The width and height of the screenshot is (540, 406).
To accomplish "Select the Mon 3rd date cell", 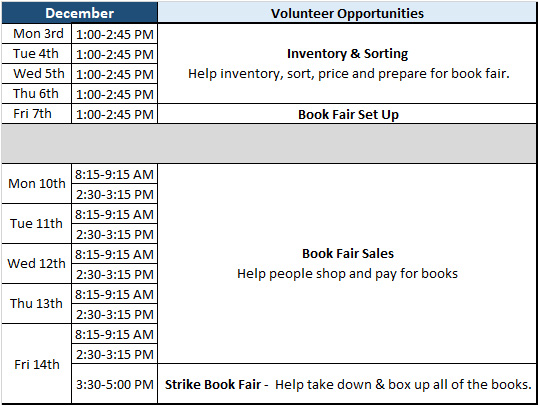I will pos(37,33).
